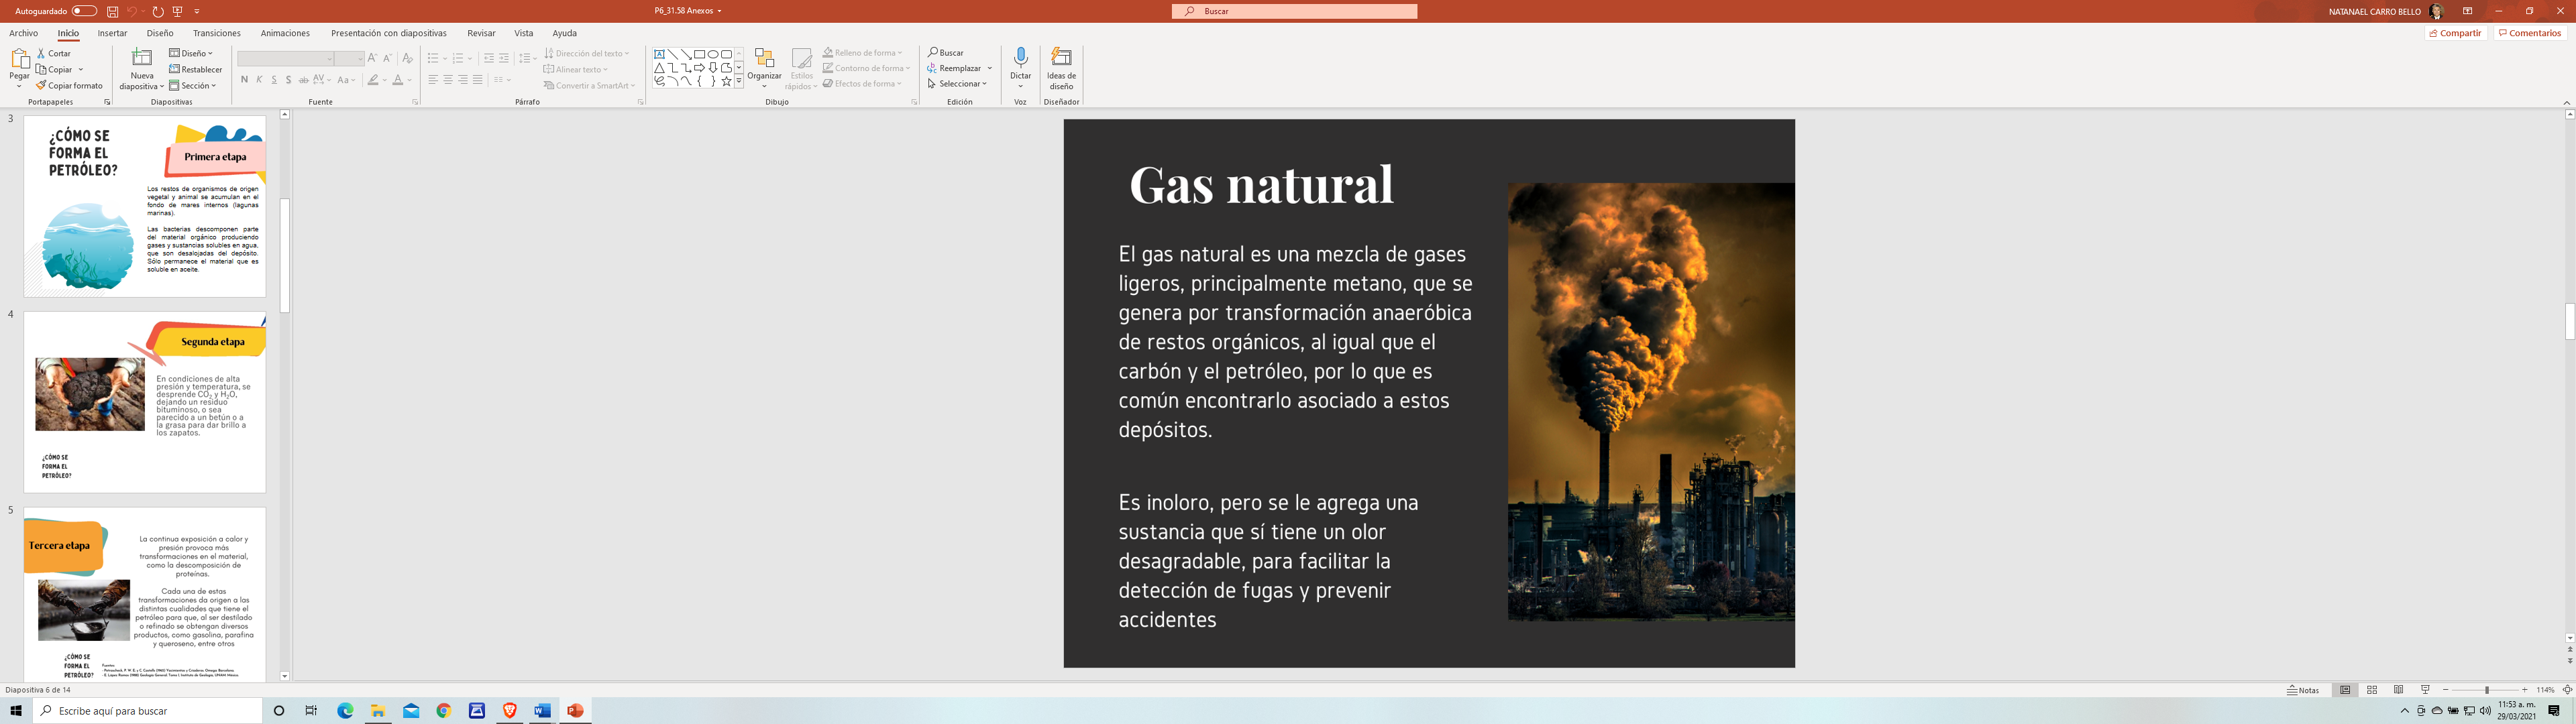Screen dimensions: 2576x724
Task: Fit slide to current window
Action: click(x=2567, y=690)
